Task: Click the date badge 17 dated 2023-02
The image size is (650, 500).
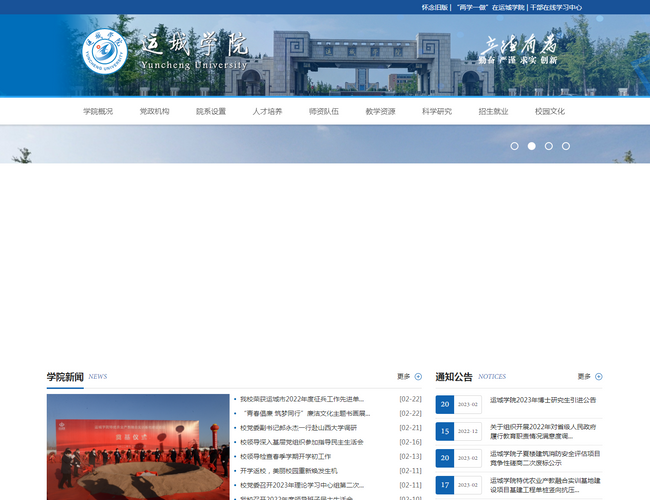Action: click(445, 485)
